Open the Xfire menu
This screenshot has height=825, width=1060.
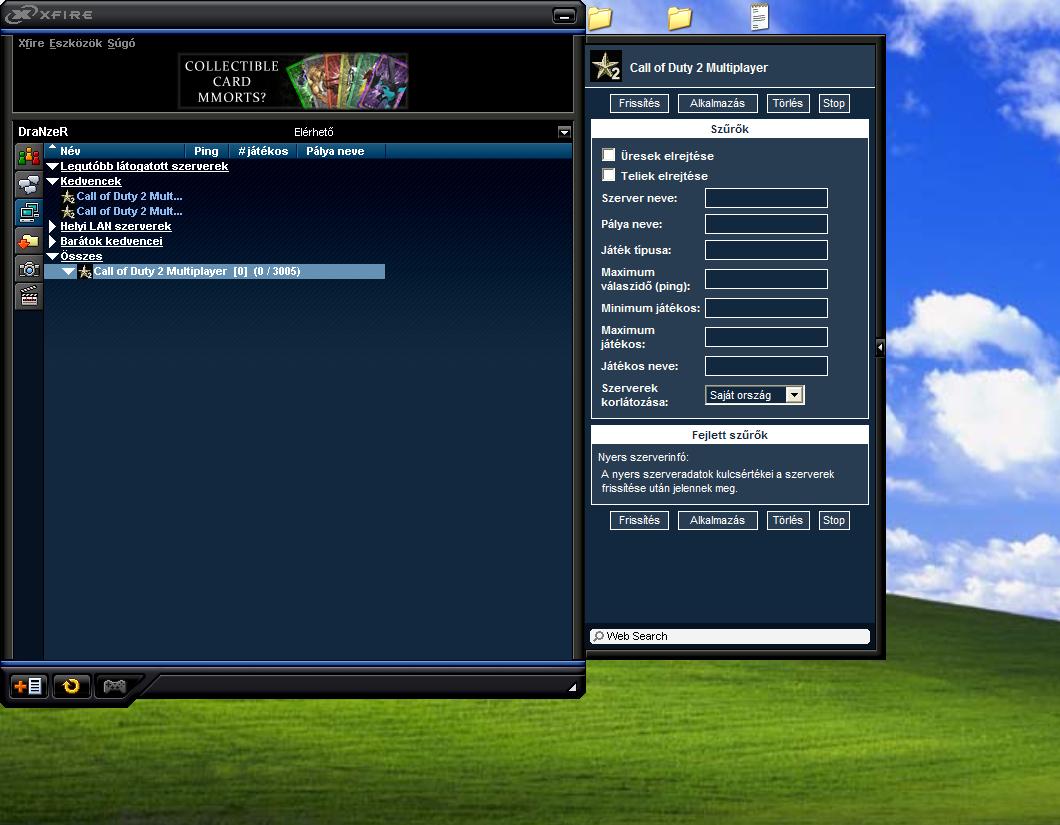point(31,43)
